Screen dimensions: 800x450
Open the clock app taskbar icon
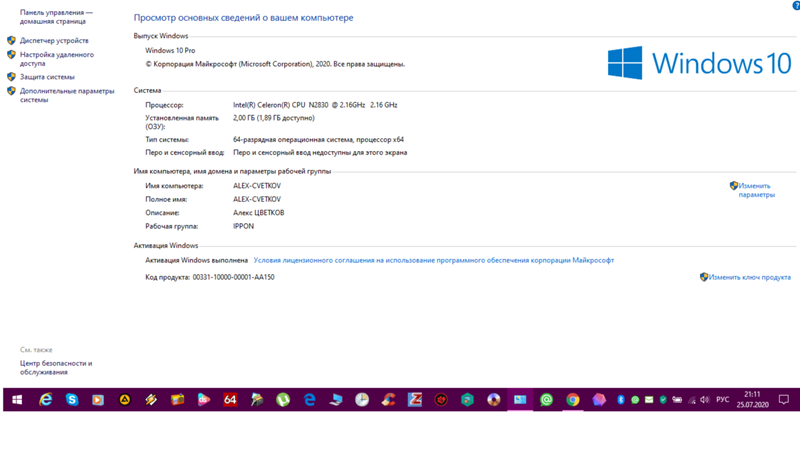point(362,400)
